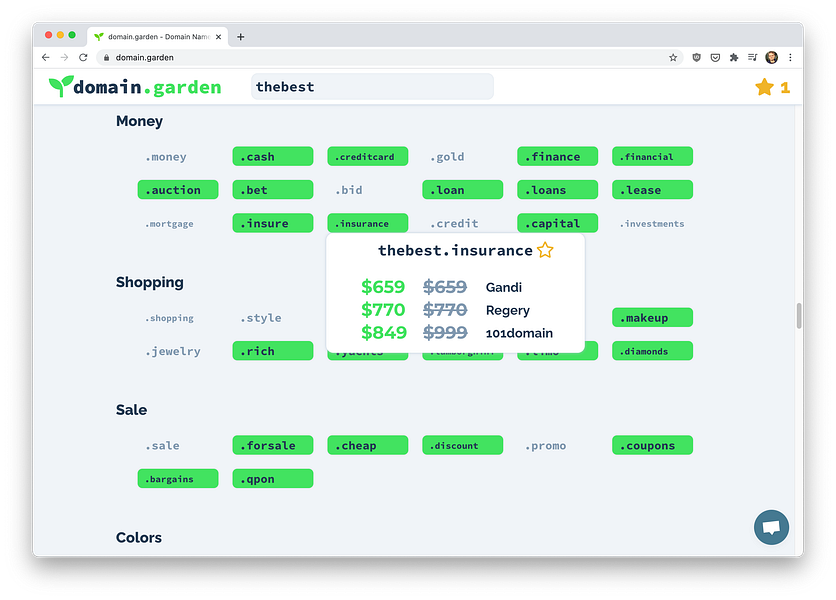Go back to the previous page
Viewport: 836px width, 600px height.
[x=46, y=58]
